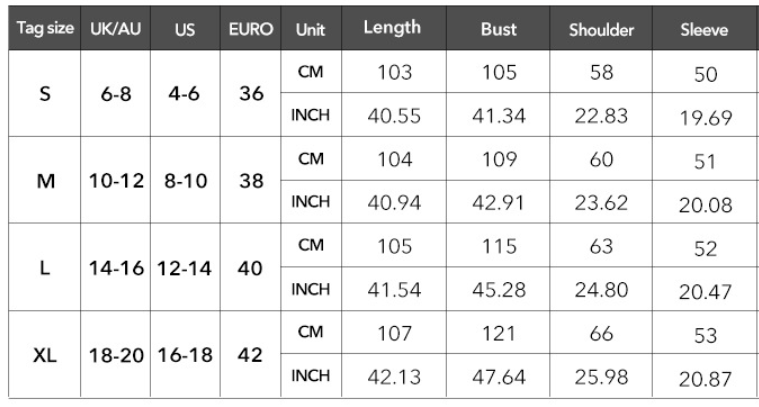Click the 47.64 bust inch value
This screenshot has height=407, width=759.
coord(498,377)
